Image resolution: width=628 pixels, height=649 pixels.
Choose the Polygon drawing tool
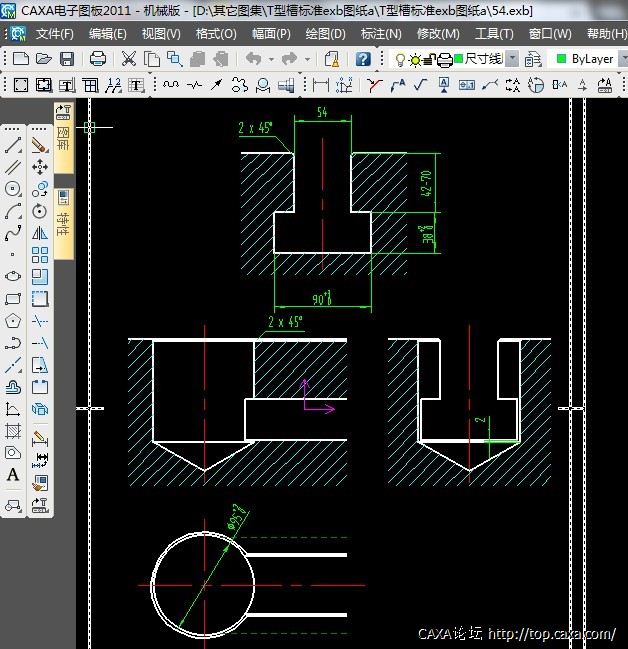(x=13, y=321)
